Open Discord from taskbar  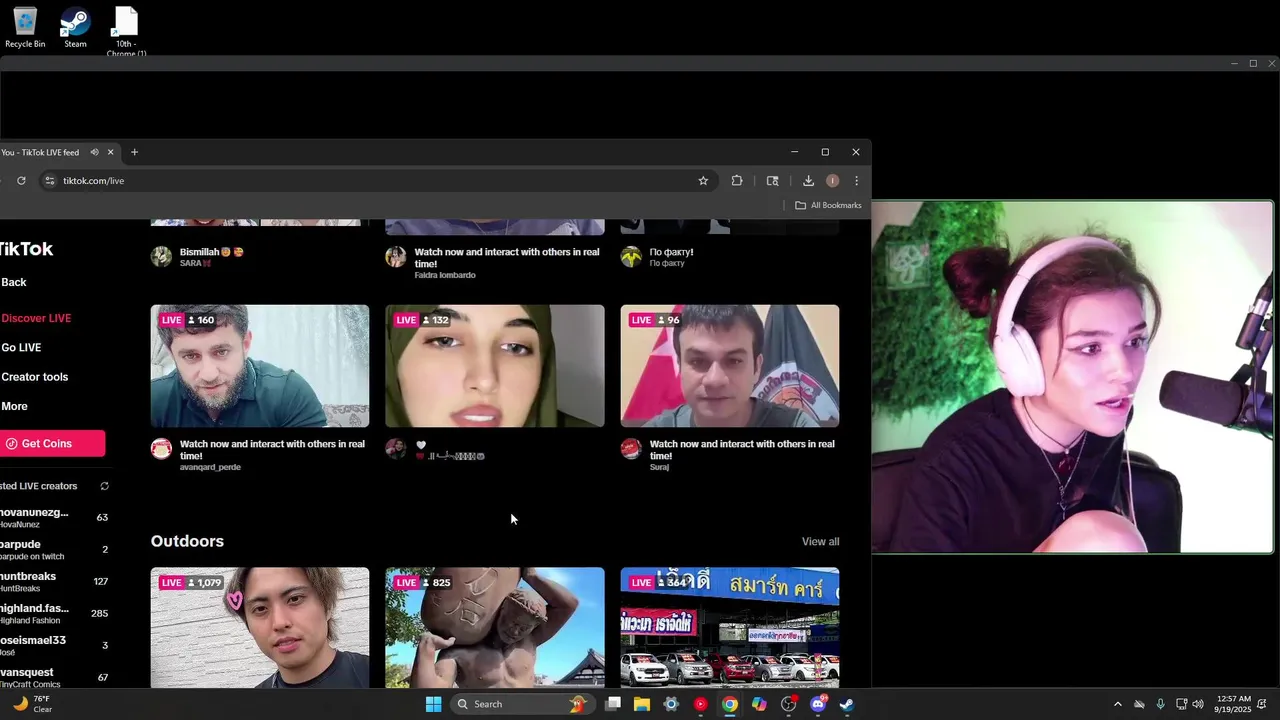click(818, 704)
